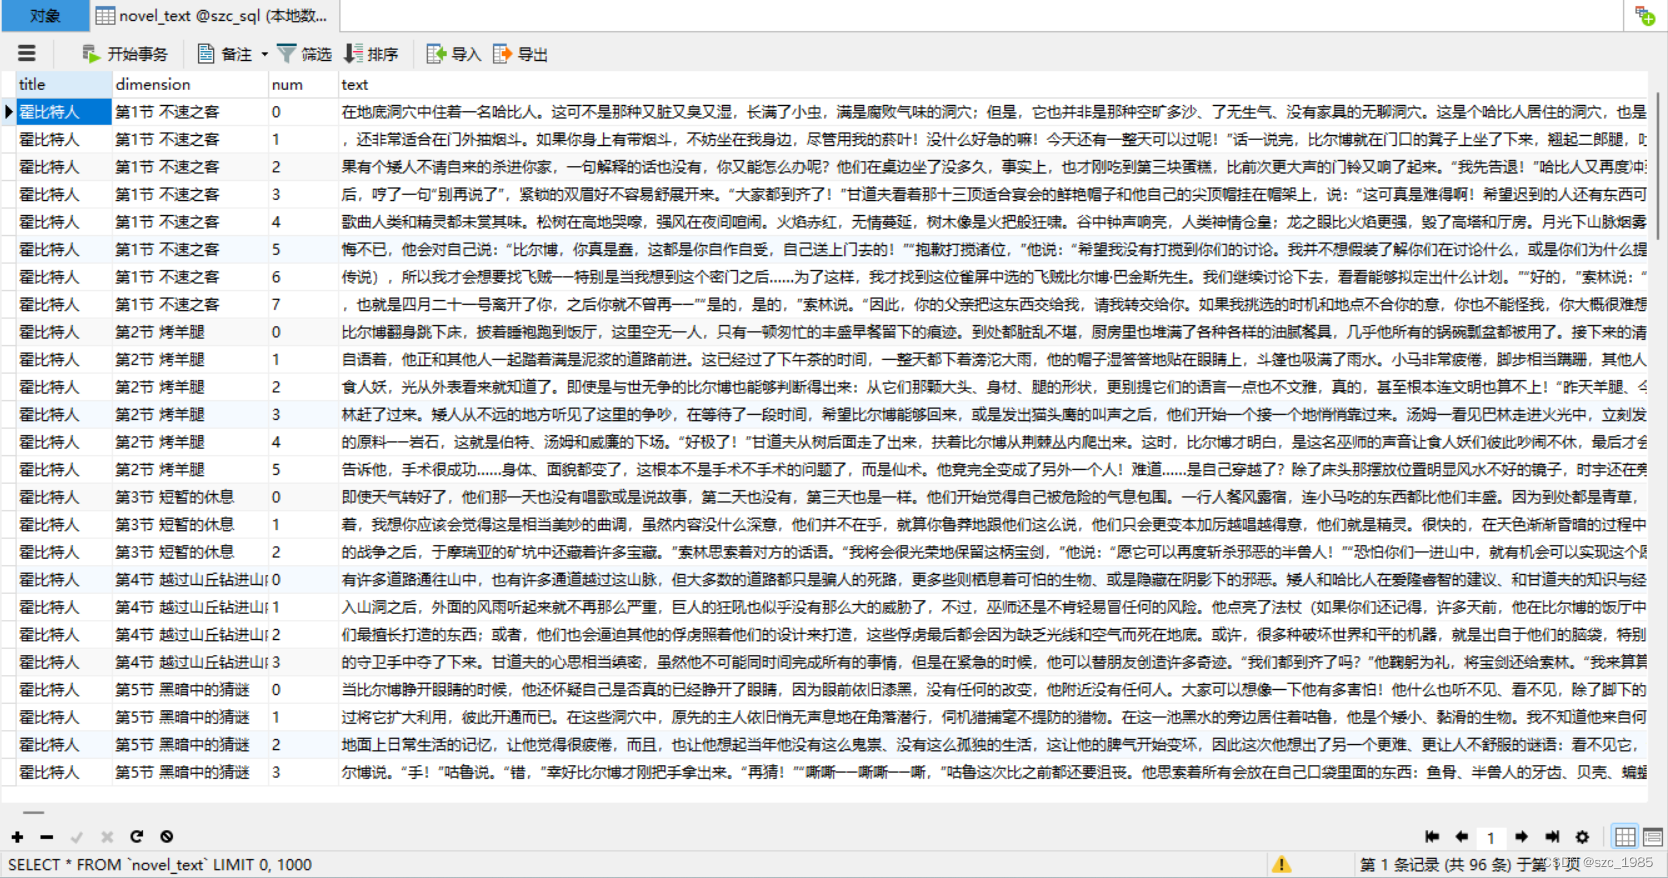Screen dimensions: 1668x878
Task: Click the 第5节 黑暗中的猜谜 cell with num 3
Action: tap(190, 772)
